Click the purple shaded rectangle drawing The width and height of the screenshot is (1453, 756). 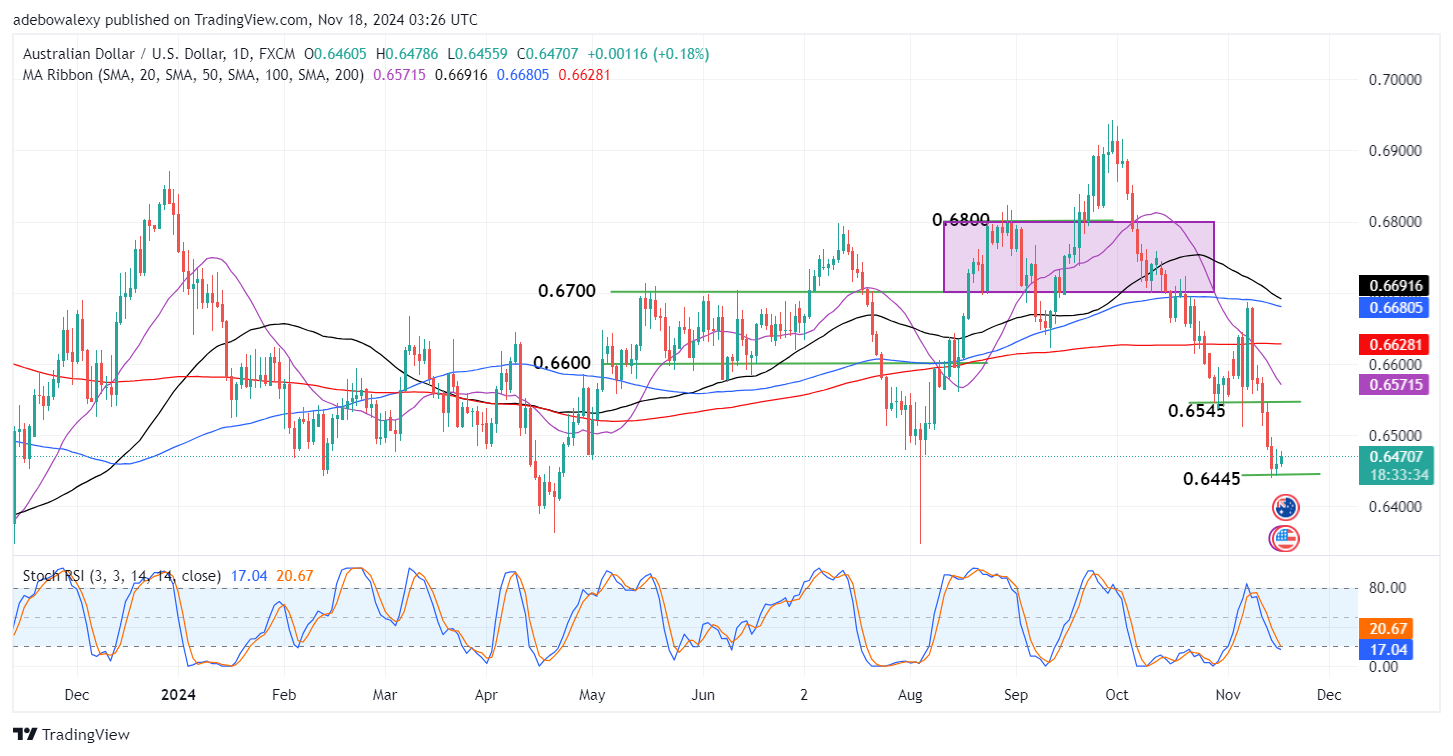(1079, 257)
